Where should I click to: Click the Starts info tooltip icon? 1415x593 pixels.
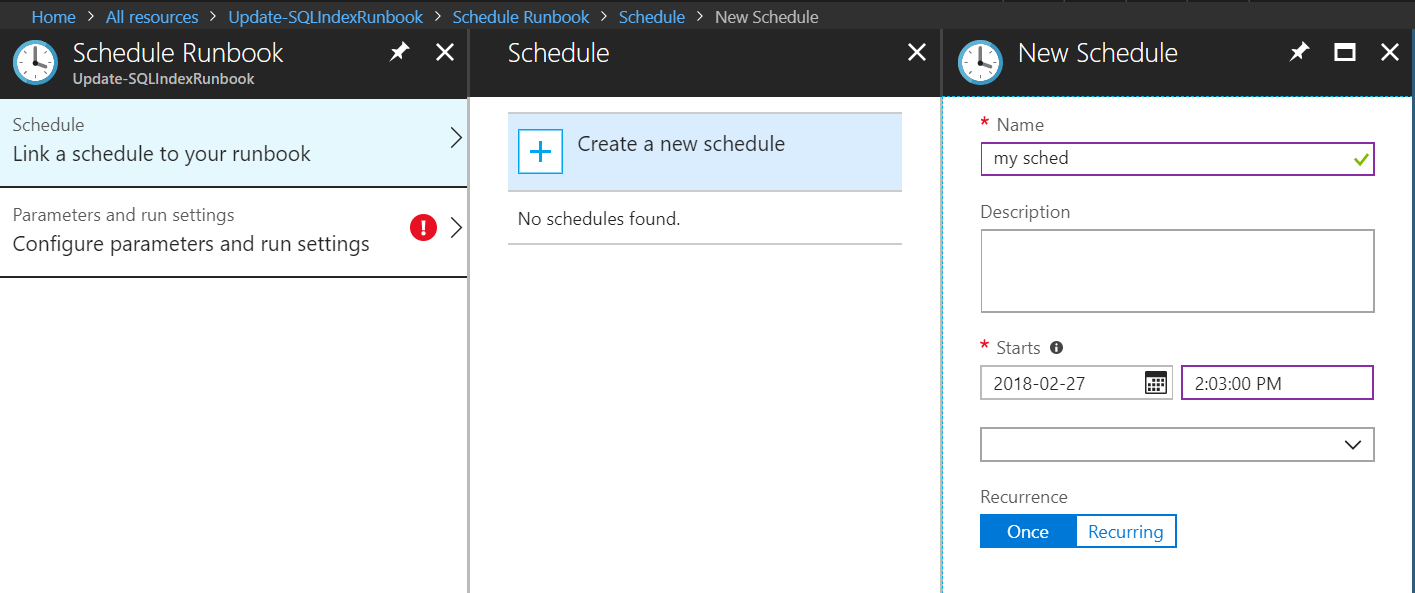click(1057, 348)
